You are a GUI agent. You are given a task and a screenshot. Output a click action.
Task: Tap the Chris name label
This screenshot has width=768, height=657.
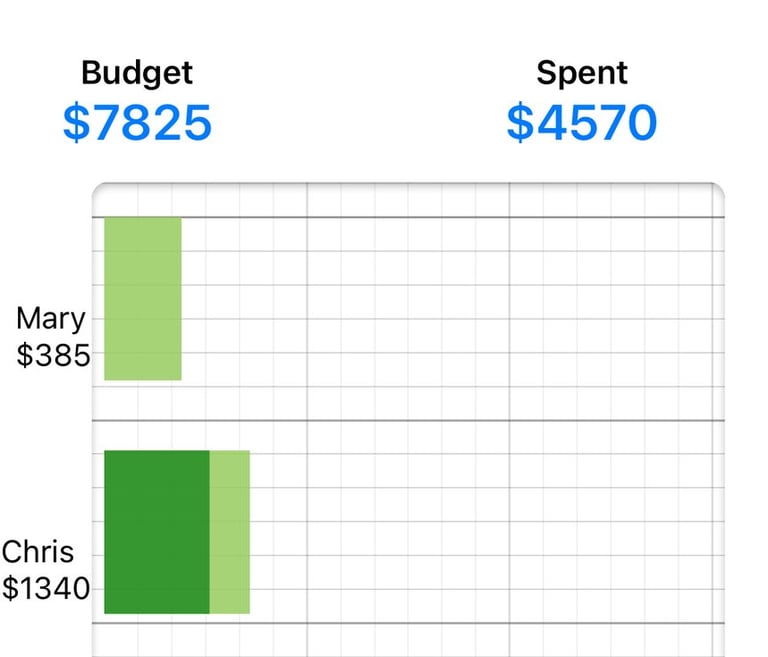click(38, 552)
